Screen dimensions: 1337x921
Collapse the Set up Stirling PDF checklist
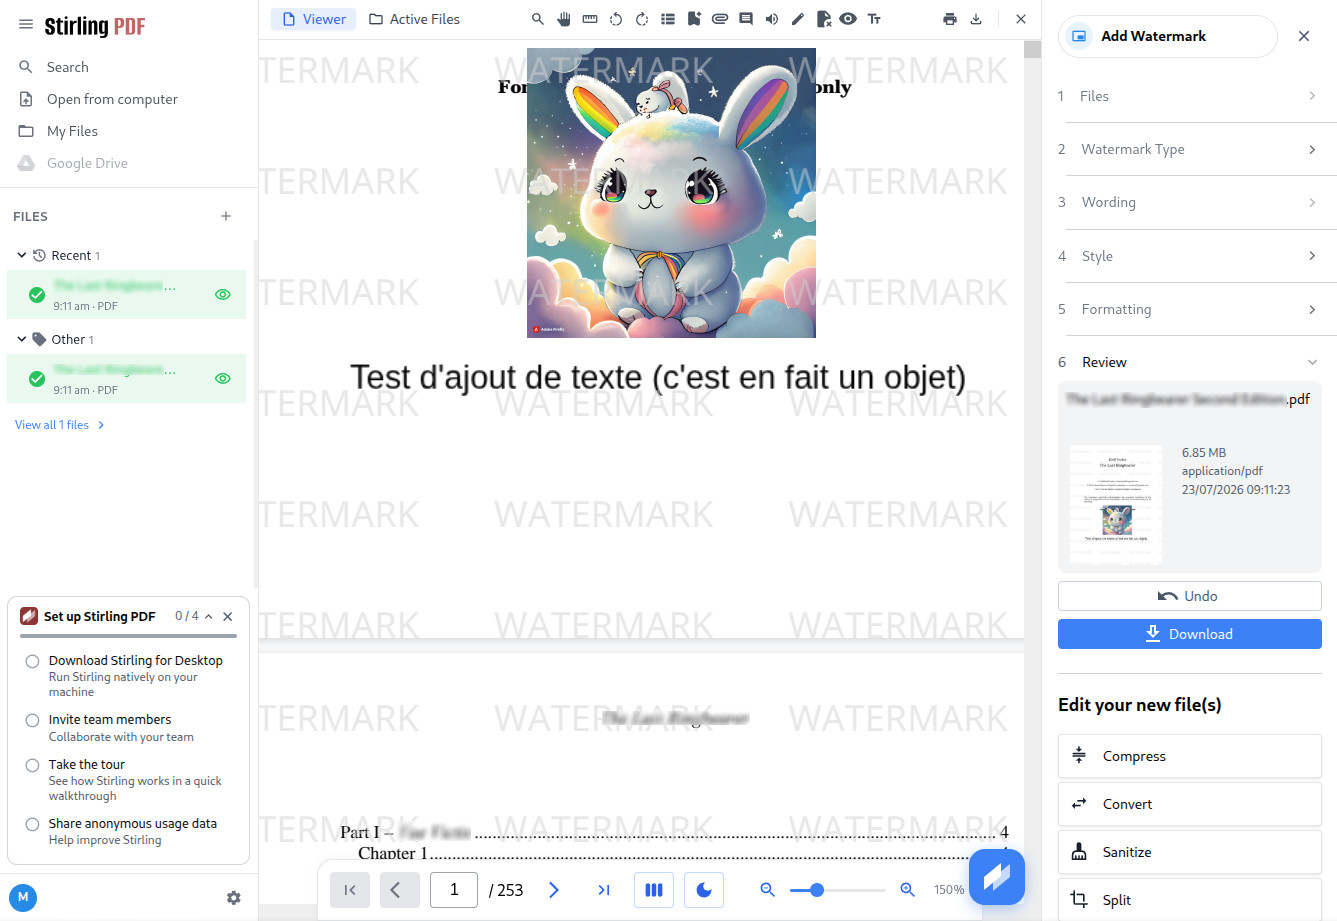pos(208,617)
